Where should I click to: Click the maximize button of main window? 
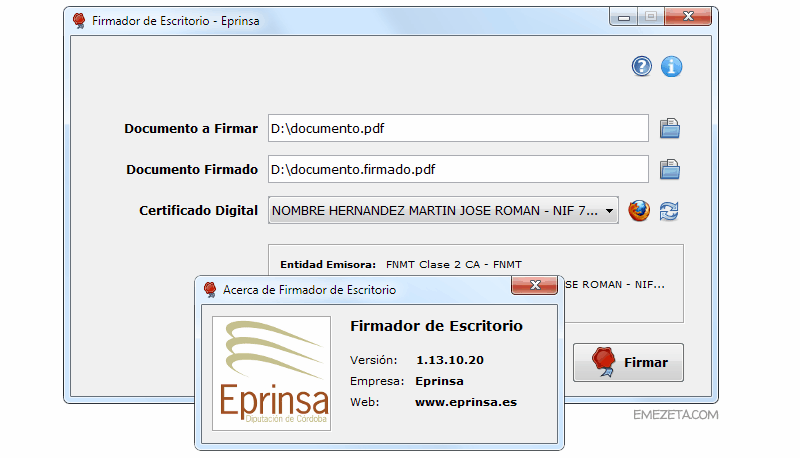coord(651,17)
